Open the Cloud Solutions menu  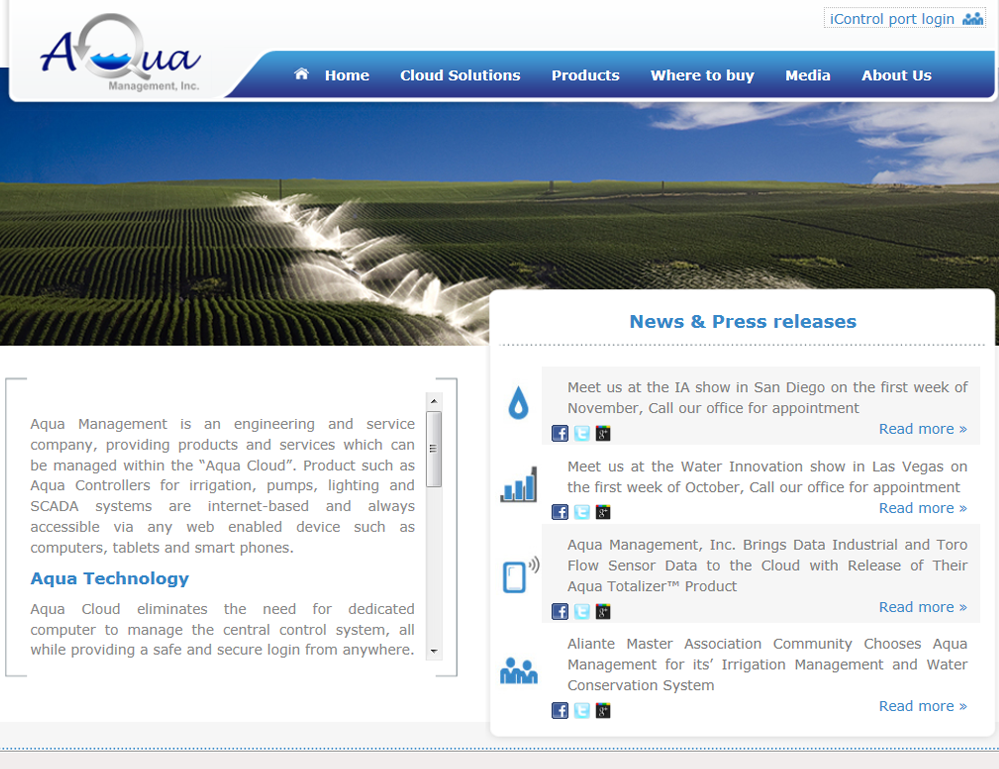point(460,75)
